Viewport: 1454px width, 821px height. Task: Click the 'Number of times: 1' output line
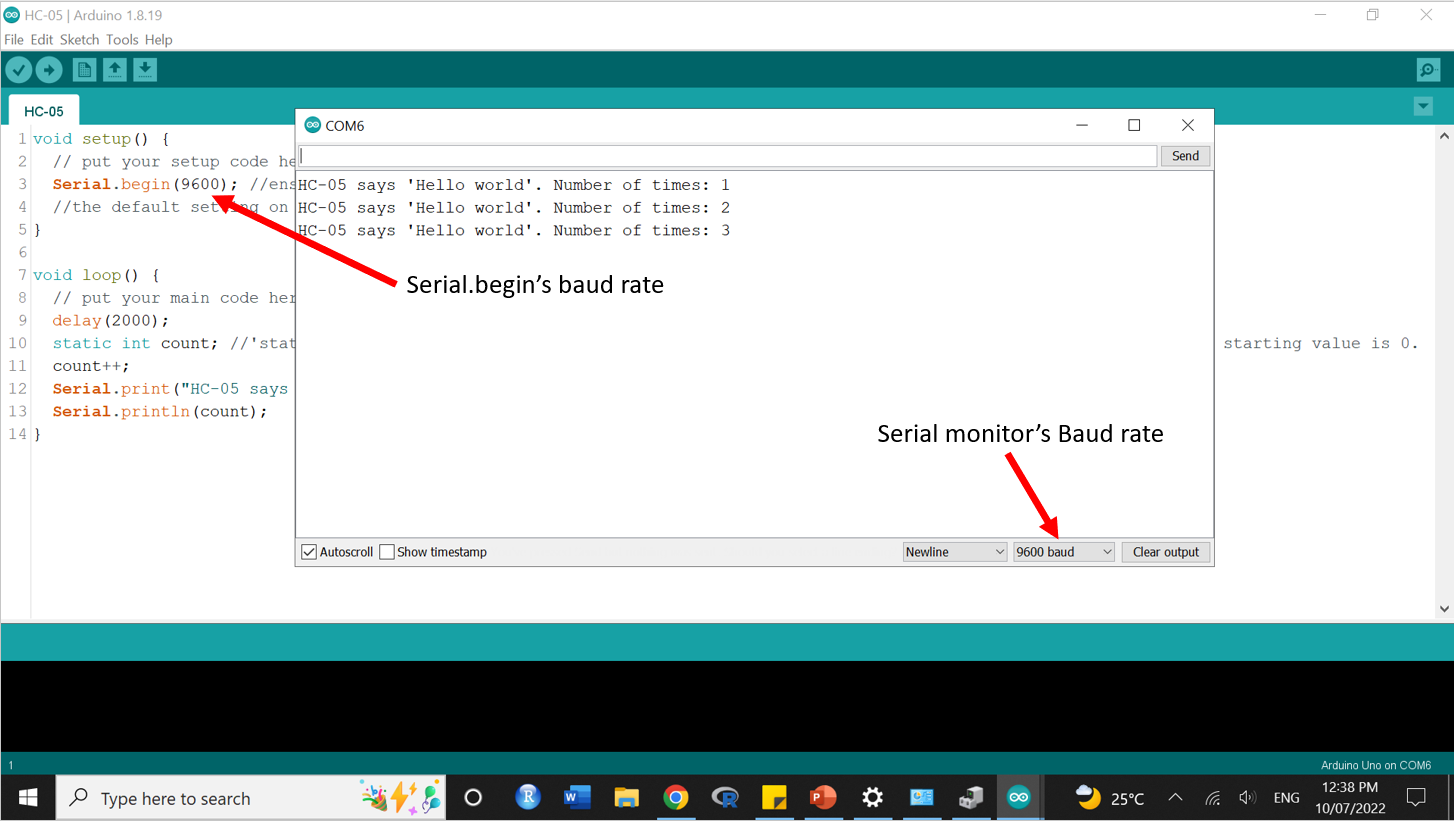tap(514, 185)
